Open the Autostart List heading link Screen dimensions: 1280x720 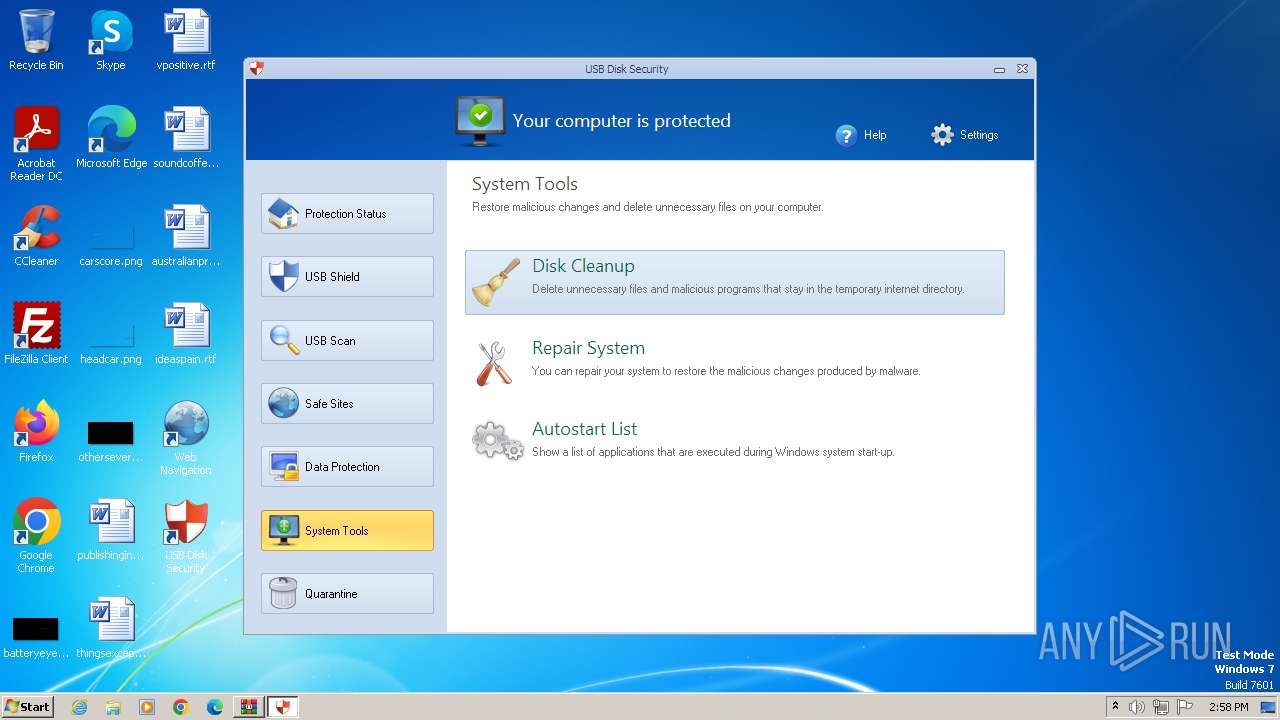coord(584,429)
